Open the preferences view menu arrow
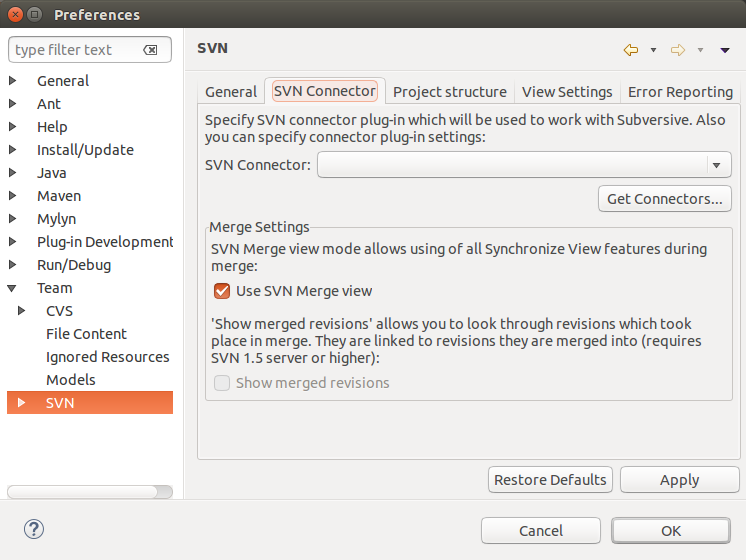 pyautogui.click(x=725, y=50)
